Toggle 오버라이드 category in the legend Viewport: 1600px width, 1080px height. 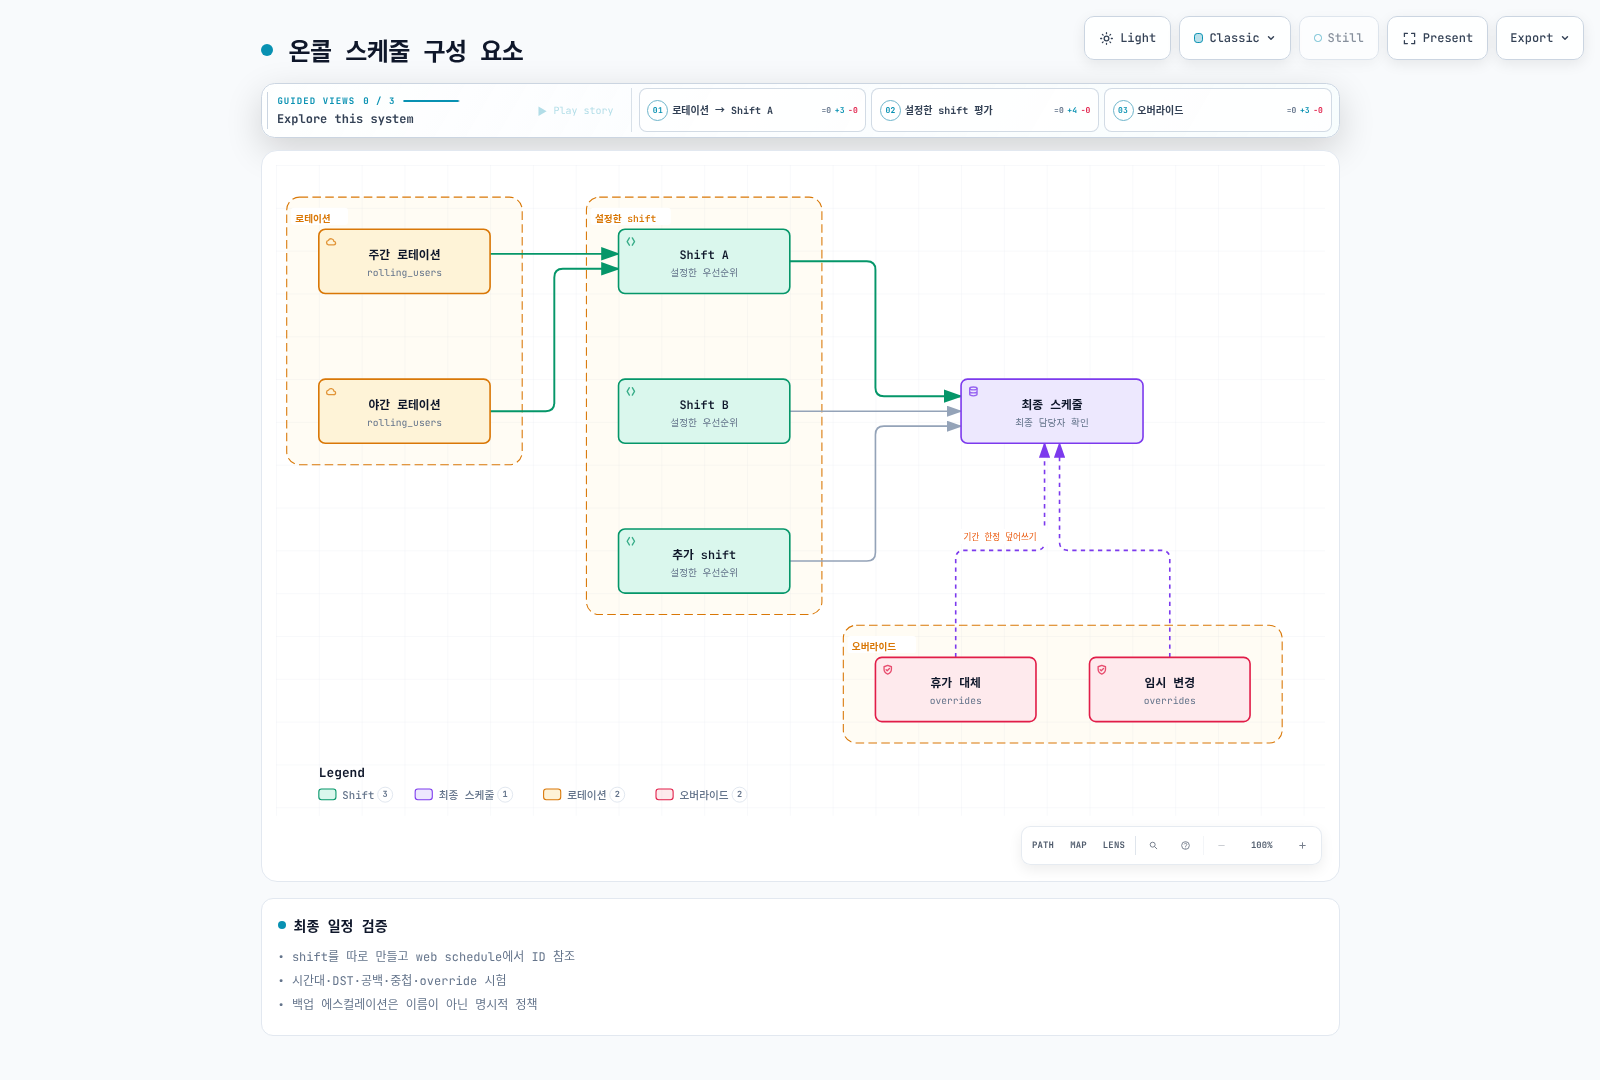pyautogui.click(x=701, y=795)
